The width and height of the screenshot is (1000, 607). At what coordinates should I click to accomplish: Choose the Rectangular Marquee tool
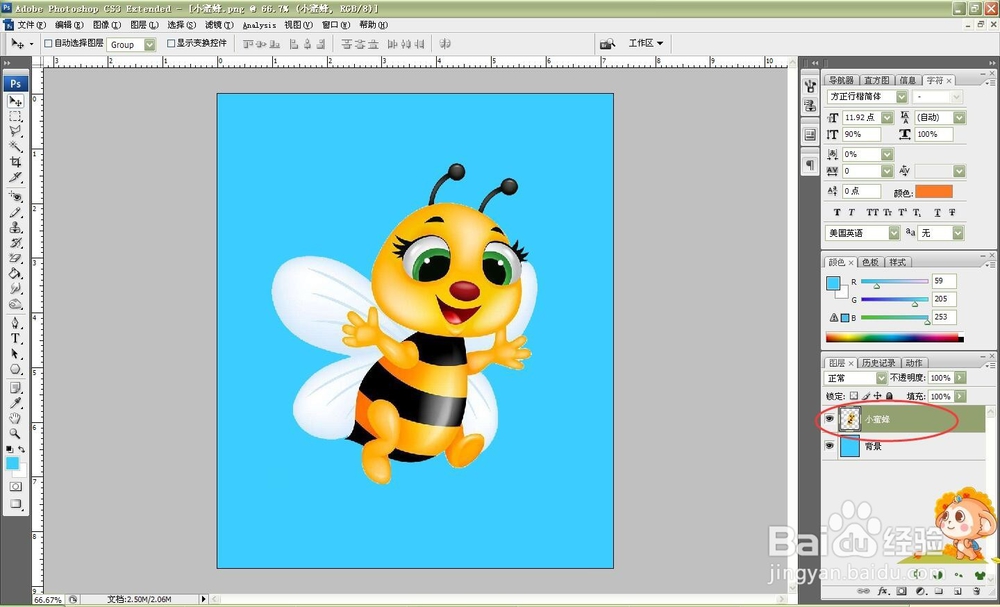[x=16, y=116]
